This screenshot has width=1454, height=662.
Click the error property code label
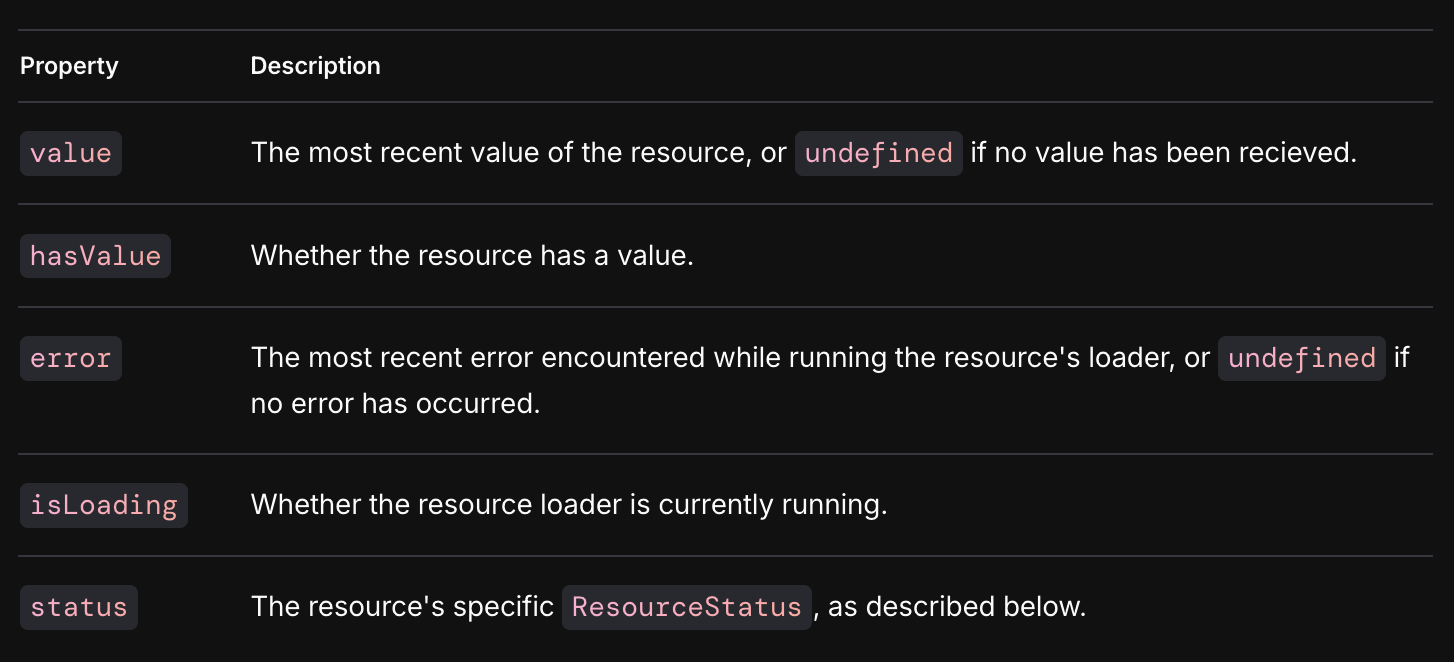(71, 359)
